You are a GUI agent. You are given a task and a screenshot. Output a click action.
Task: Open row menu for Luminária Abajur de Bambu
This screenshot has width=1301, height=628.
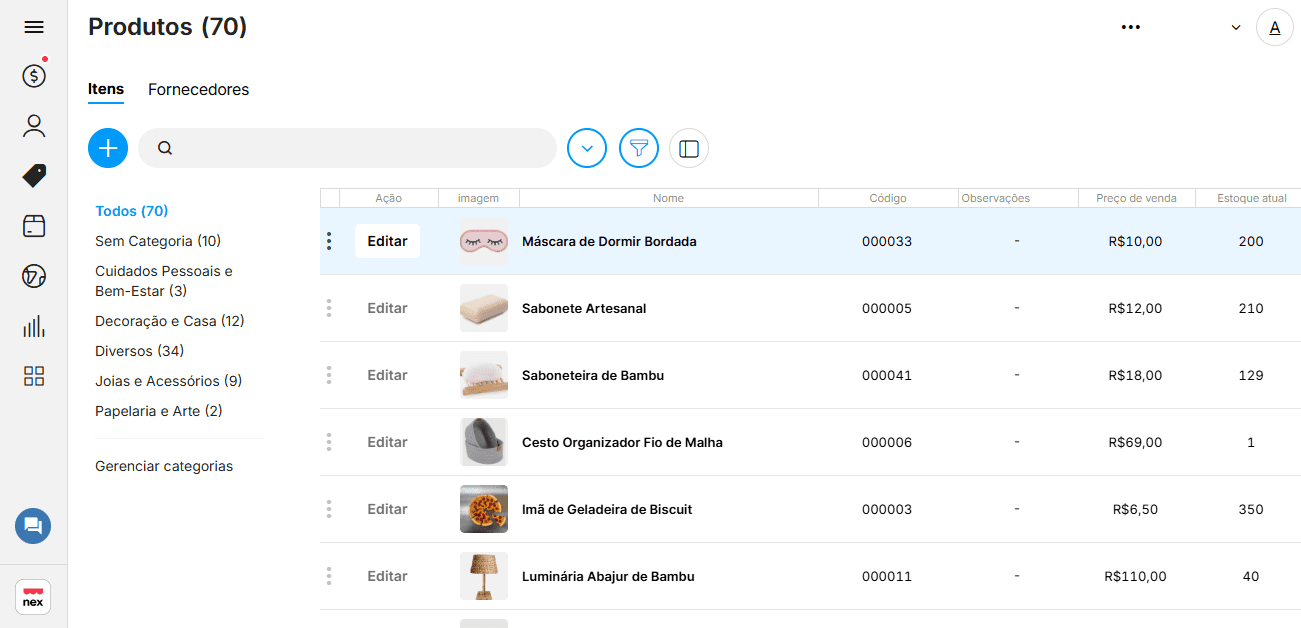[329, 576]
